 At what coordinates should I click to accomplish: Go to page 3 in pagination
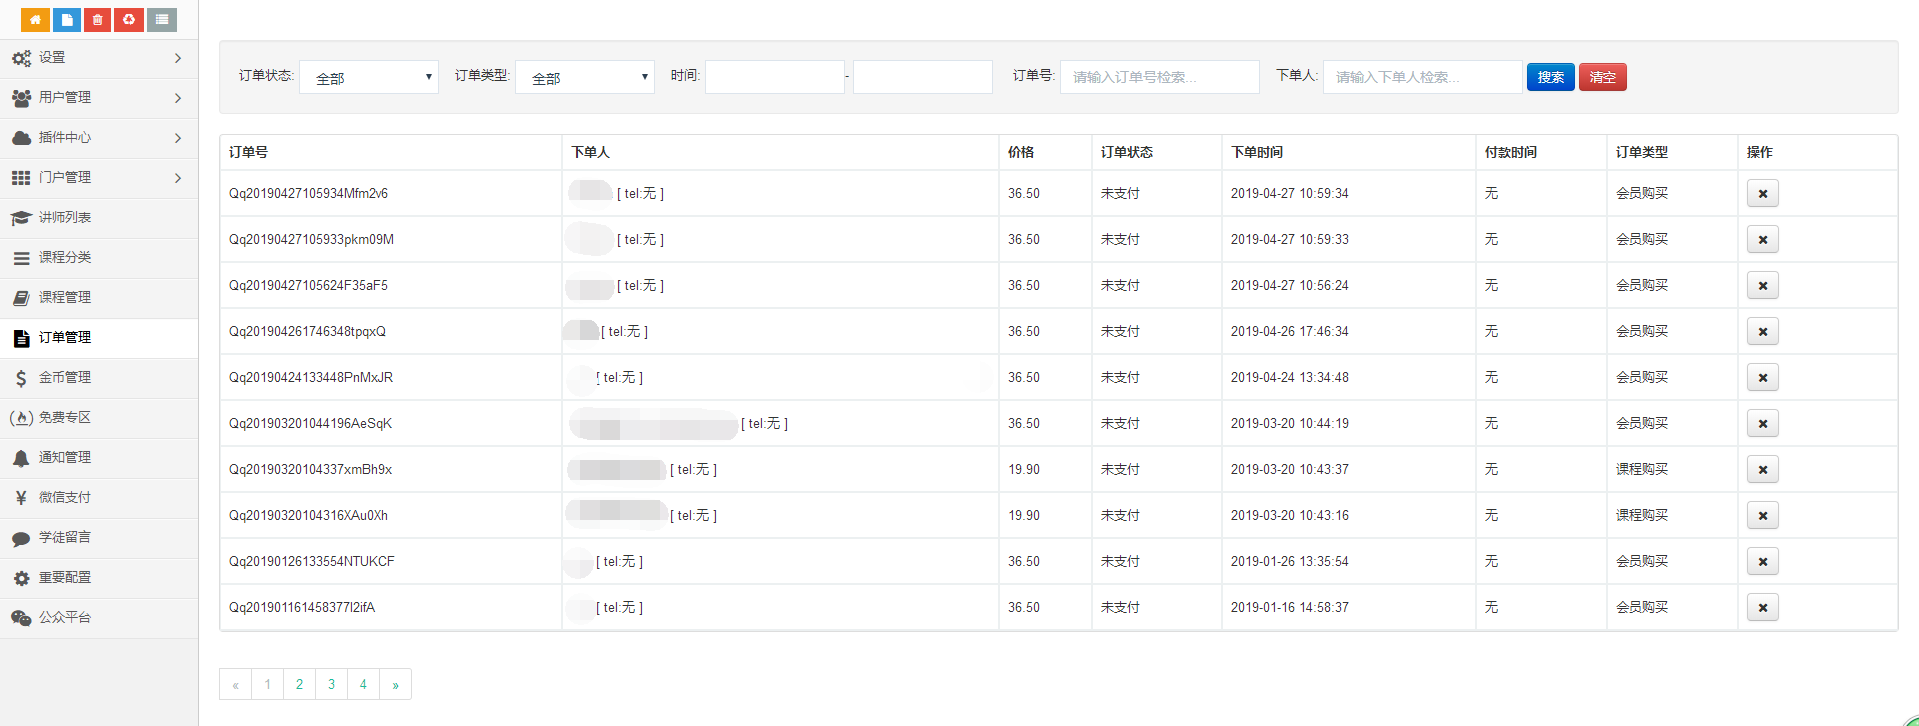point(331,685)
